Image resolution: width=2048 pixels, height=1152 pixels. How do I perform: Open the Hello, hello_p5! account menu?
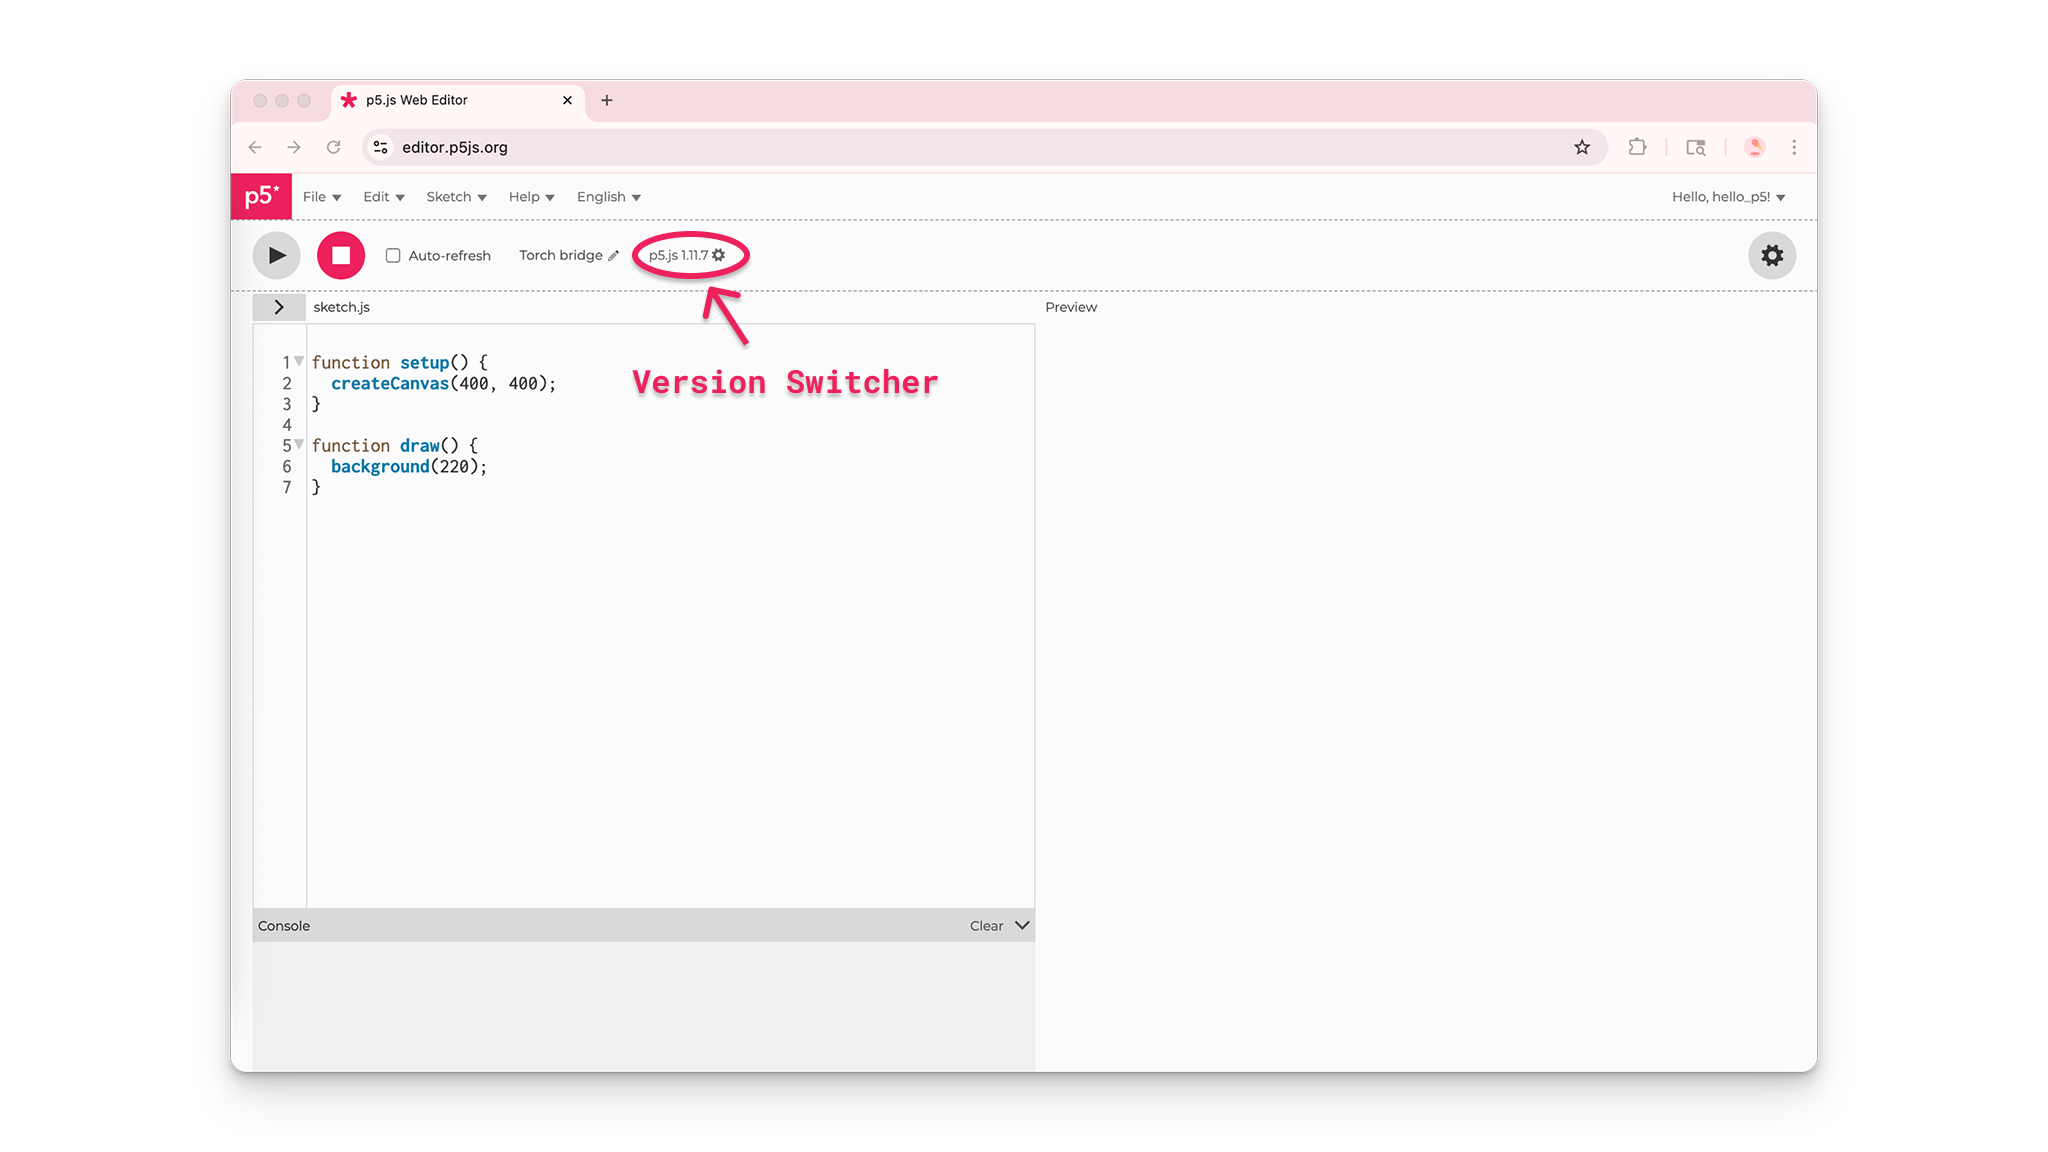pos(1728,197)
